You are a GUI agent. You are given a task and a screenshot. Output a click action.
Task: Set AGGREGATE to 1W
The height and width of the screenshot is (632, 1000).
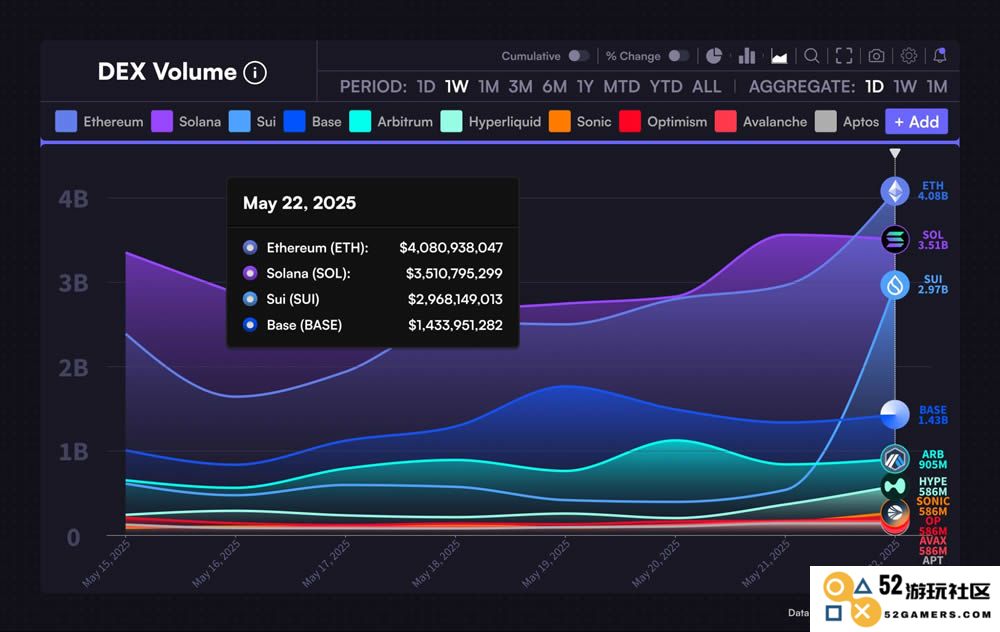click(x=905, y=87)
